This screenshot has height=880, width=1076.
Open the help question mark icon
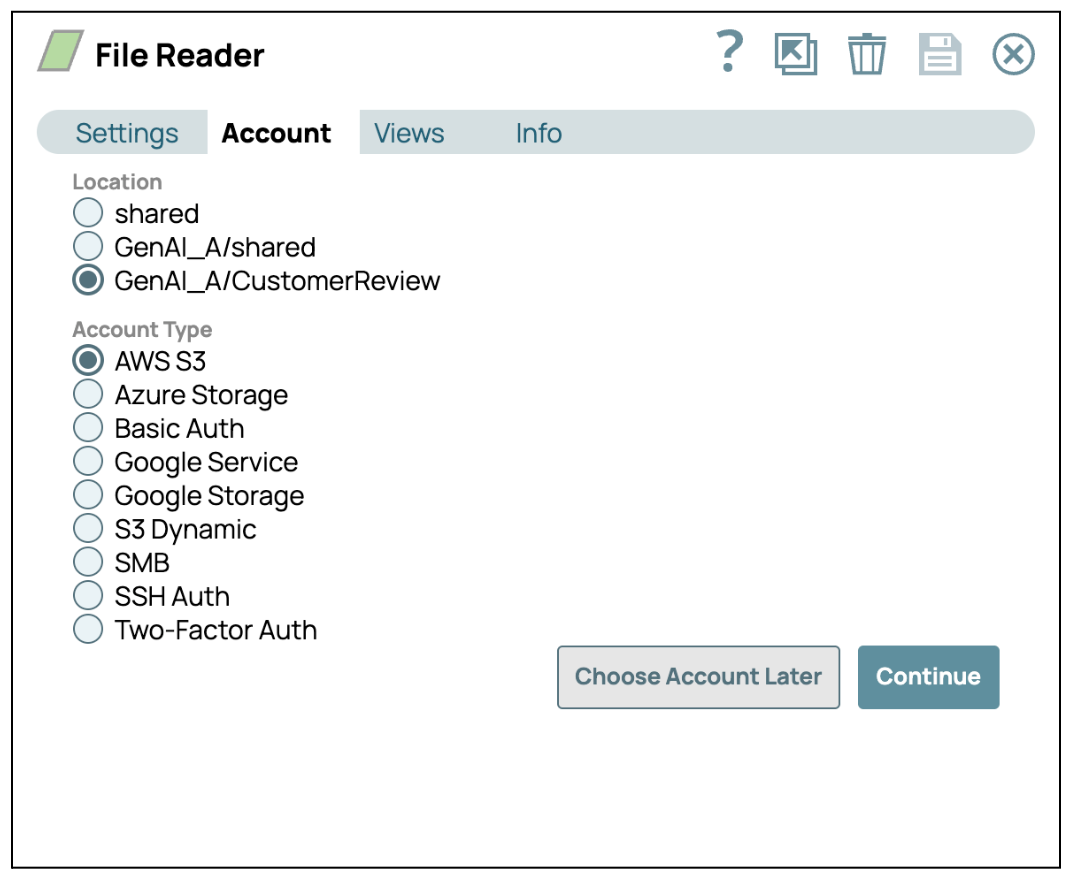(x=731, y=52)
